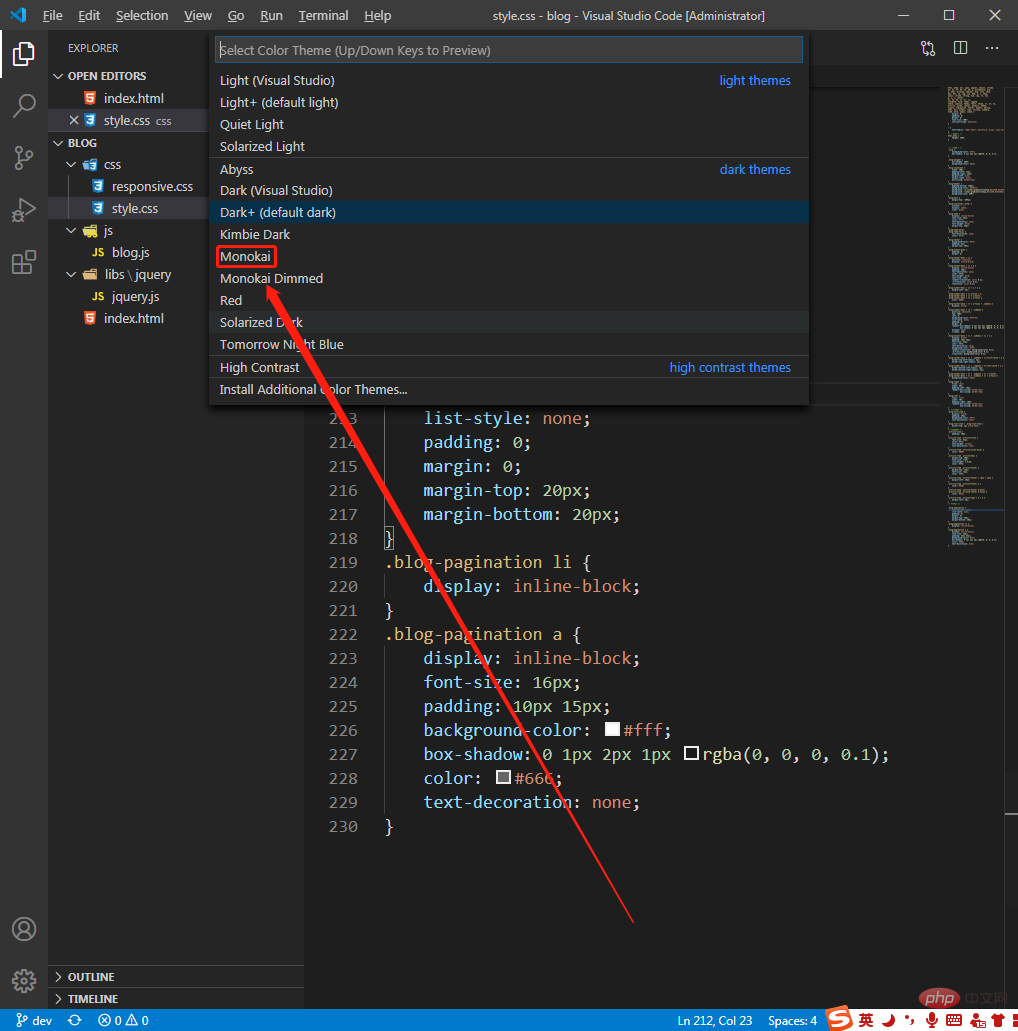Screen dimensions: 1018x1031
Task: Select the High Contrast theme
Action: 509,368
